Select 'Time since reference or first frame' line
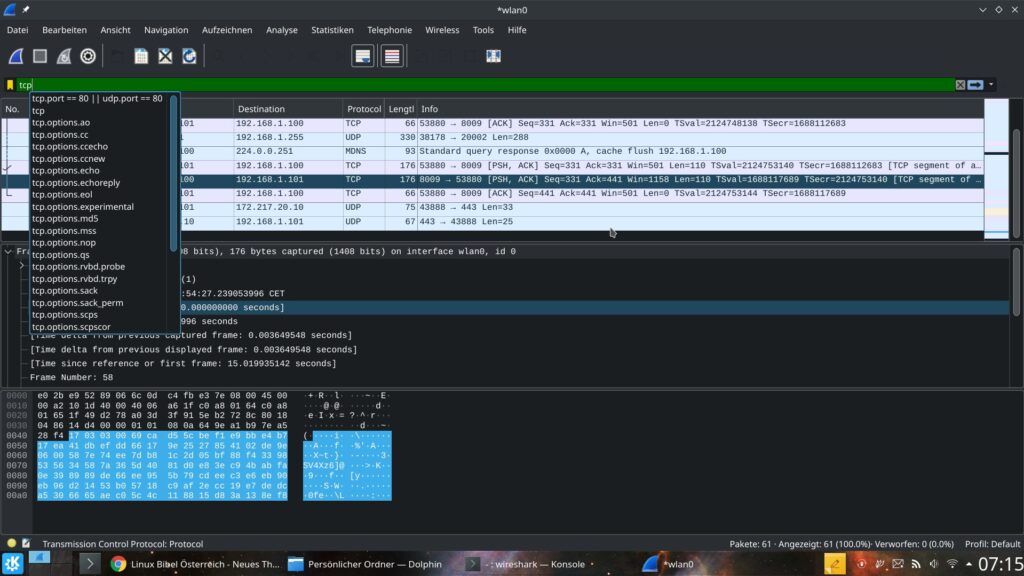Screen dimensions: 1024x576 point(183,364)
